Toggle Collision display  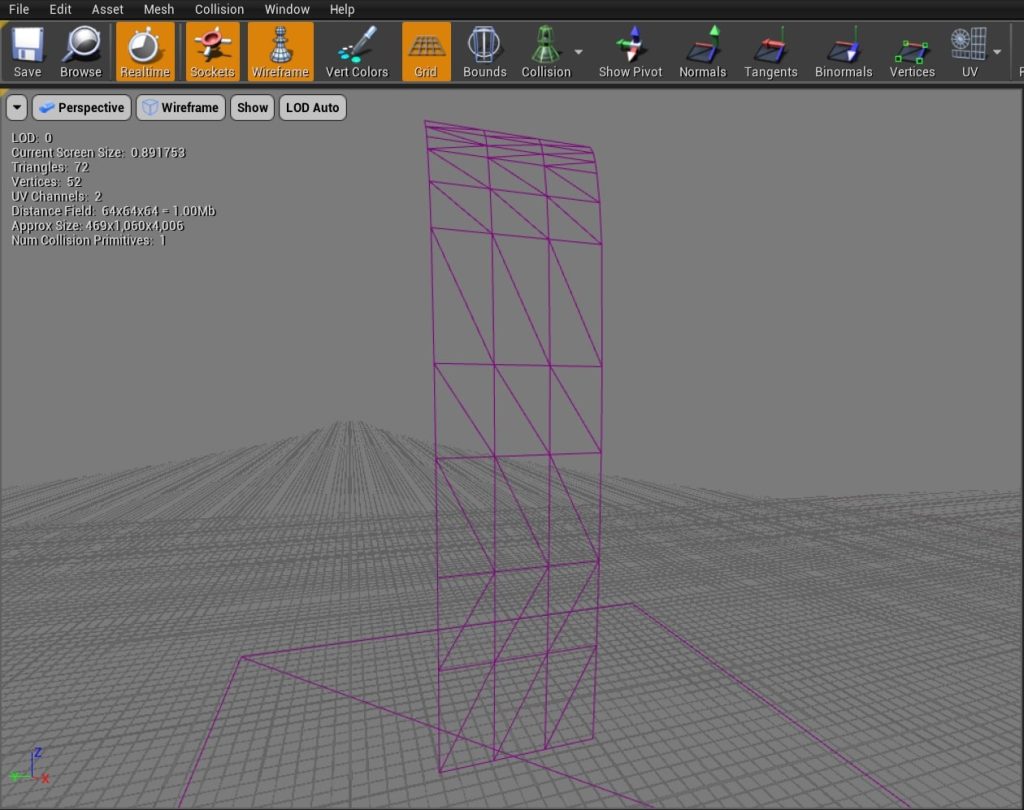[x=546, y=52]
